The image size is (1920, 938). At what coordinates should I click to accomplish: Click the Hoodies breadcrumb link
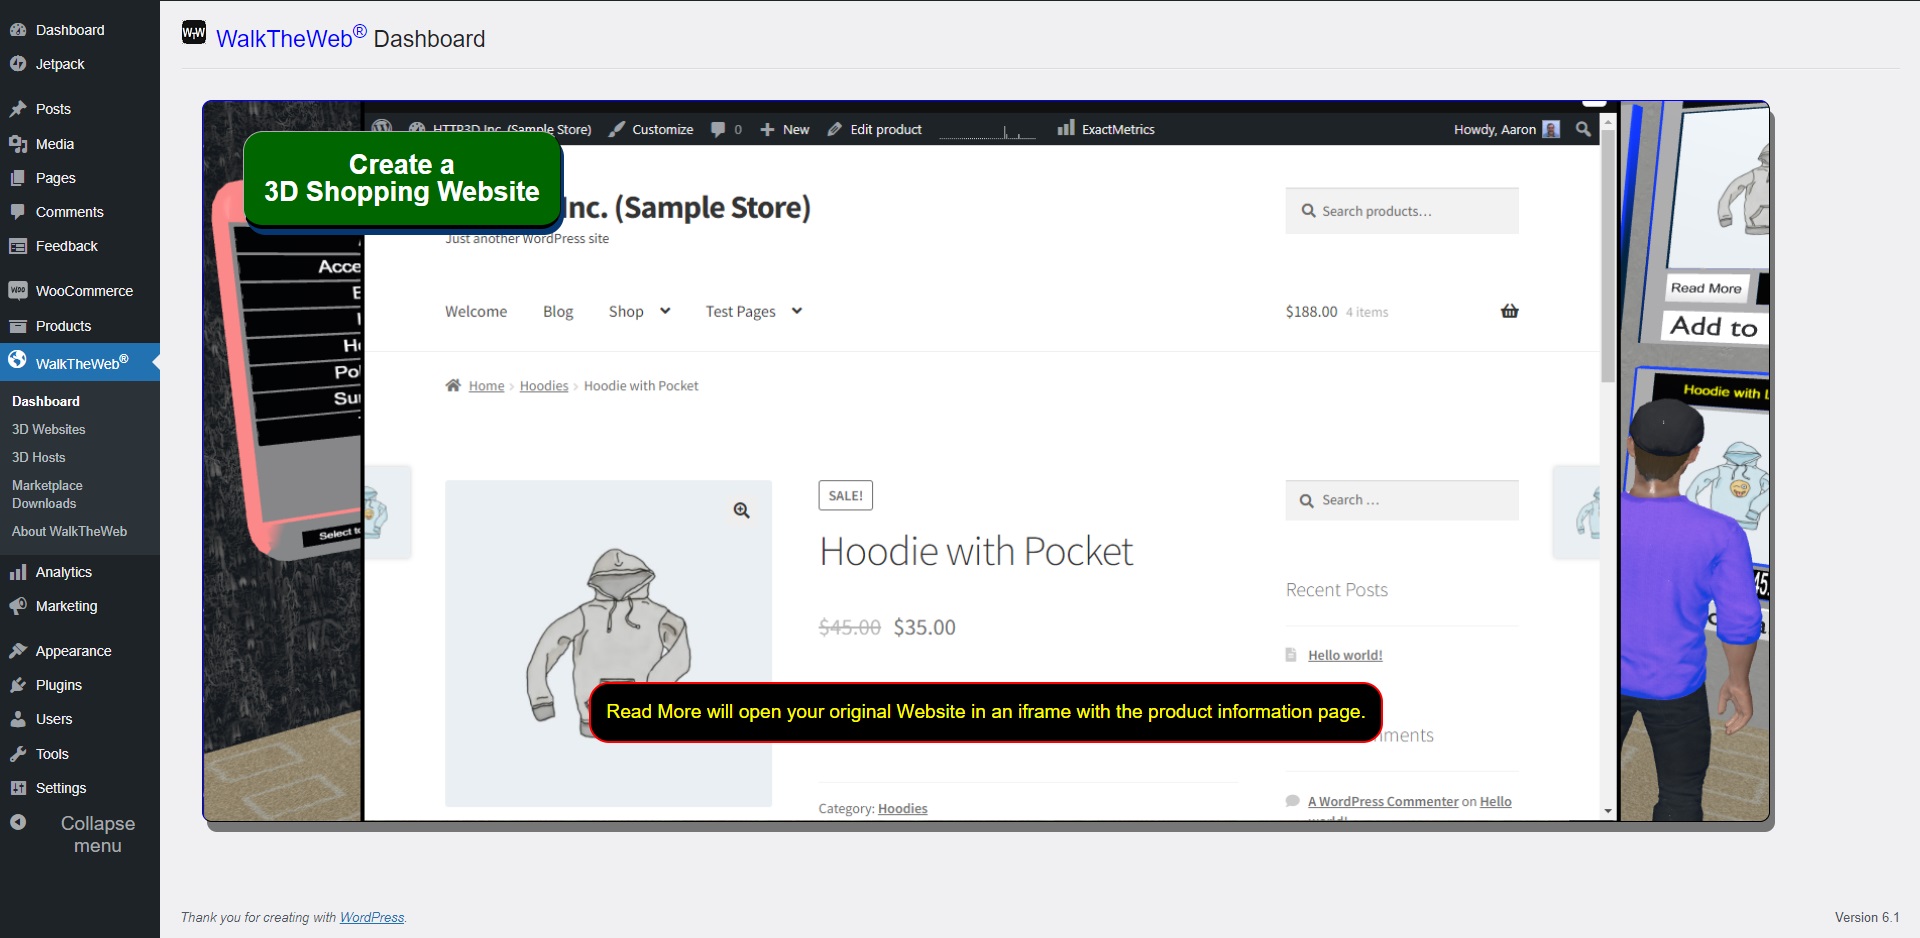tap(544, 385)
